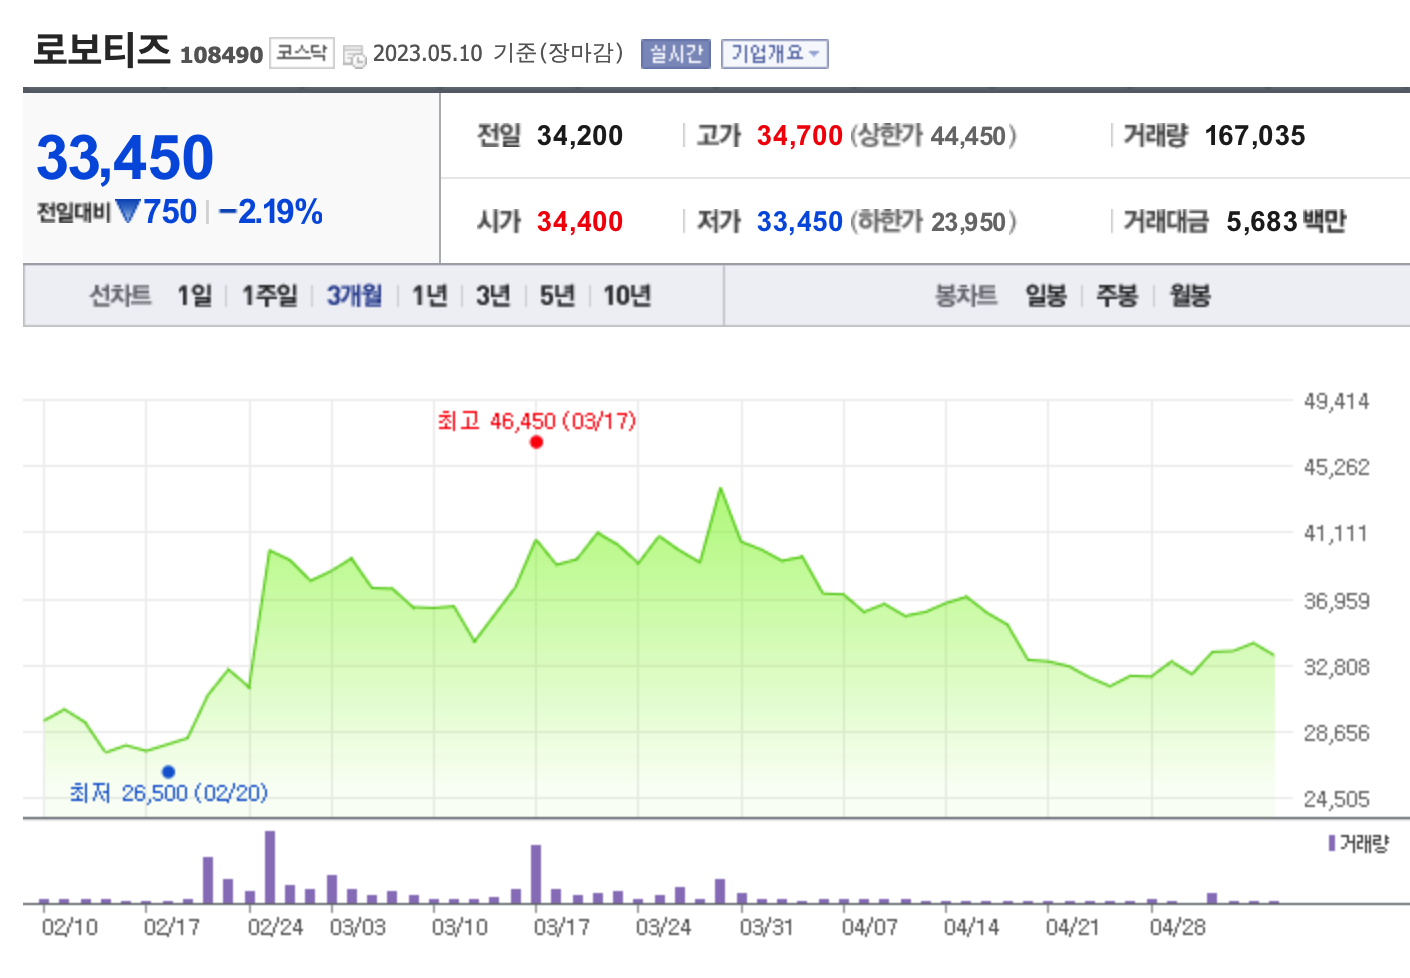Click the tall volume bar at 03/17
Screen dimensions: 1410x978
click(x=536, y=874)
